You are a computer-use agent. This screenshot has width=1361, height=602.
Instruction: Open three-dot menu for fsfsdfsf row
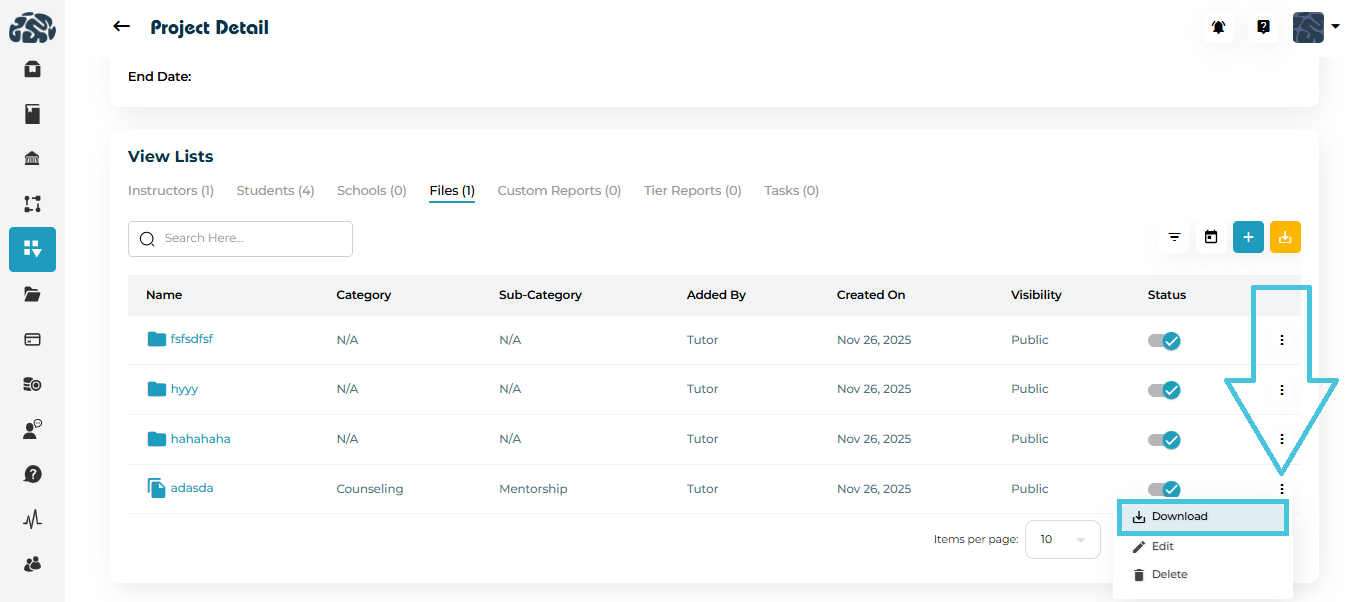1281,340
